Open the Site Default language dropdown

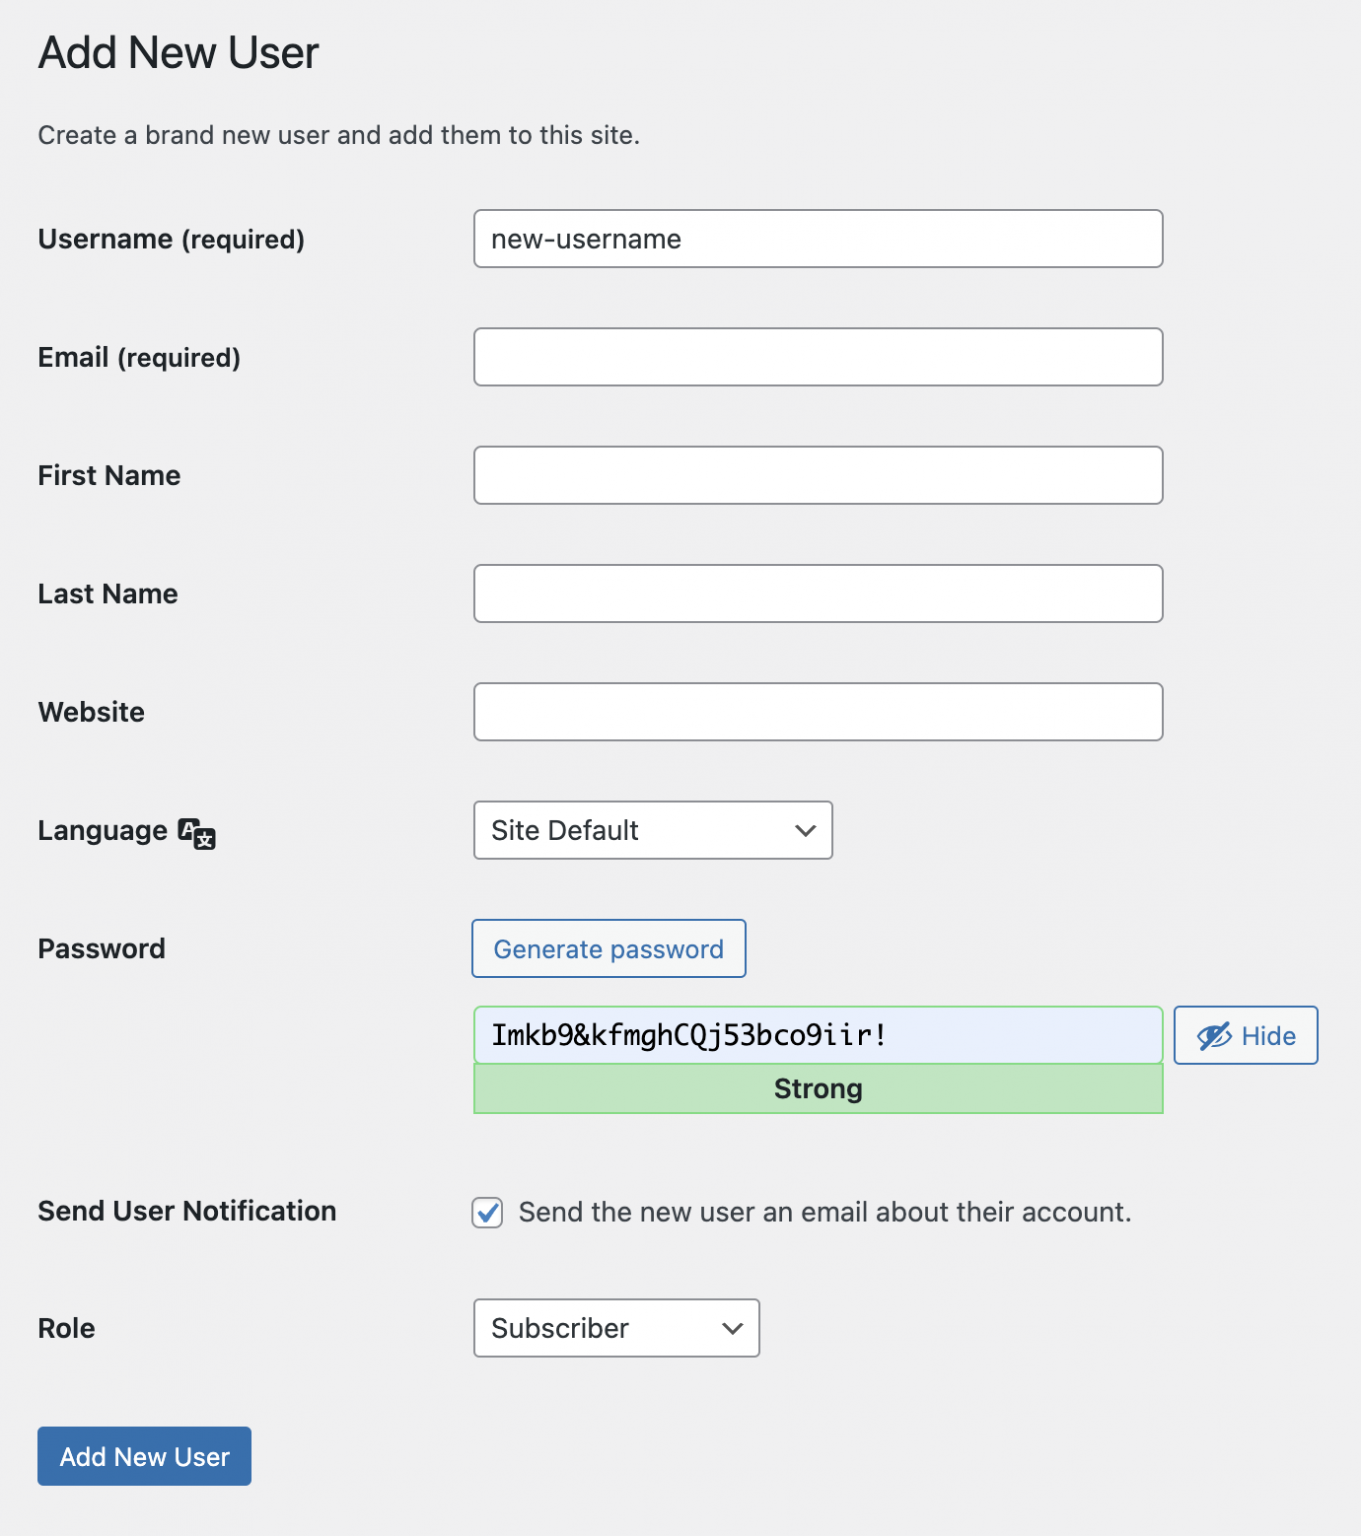click(652, 830)
